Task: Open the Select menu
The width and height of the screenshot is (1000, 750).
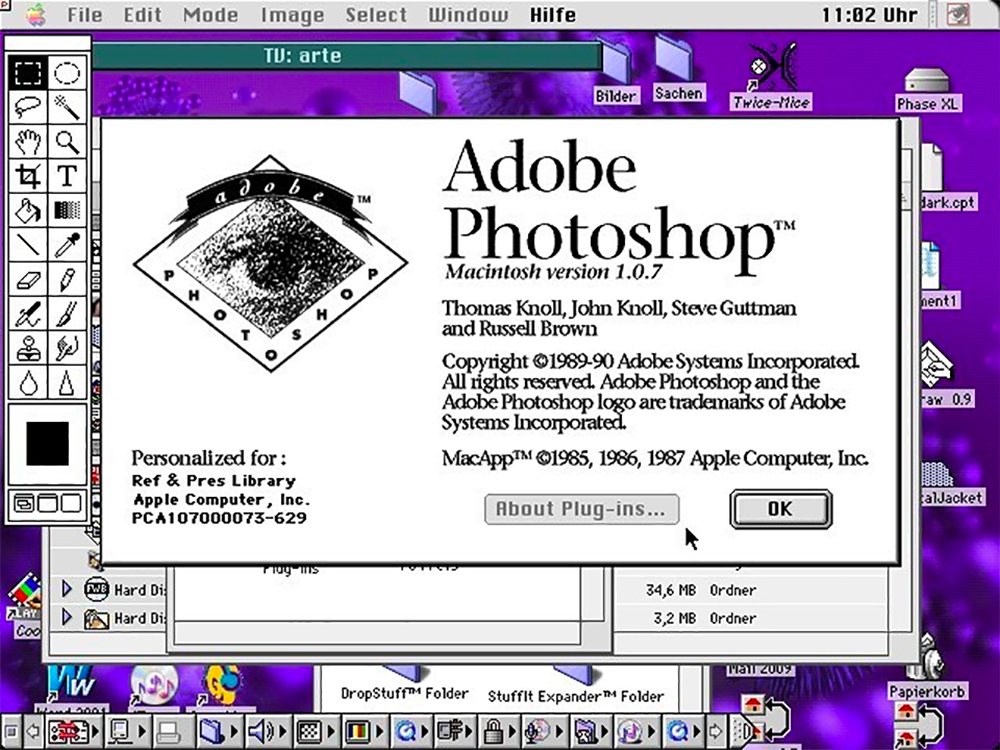Action: coord(376,14)
